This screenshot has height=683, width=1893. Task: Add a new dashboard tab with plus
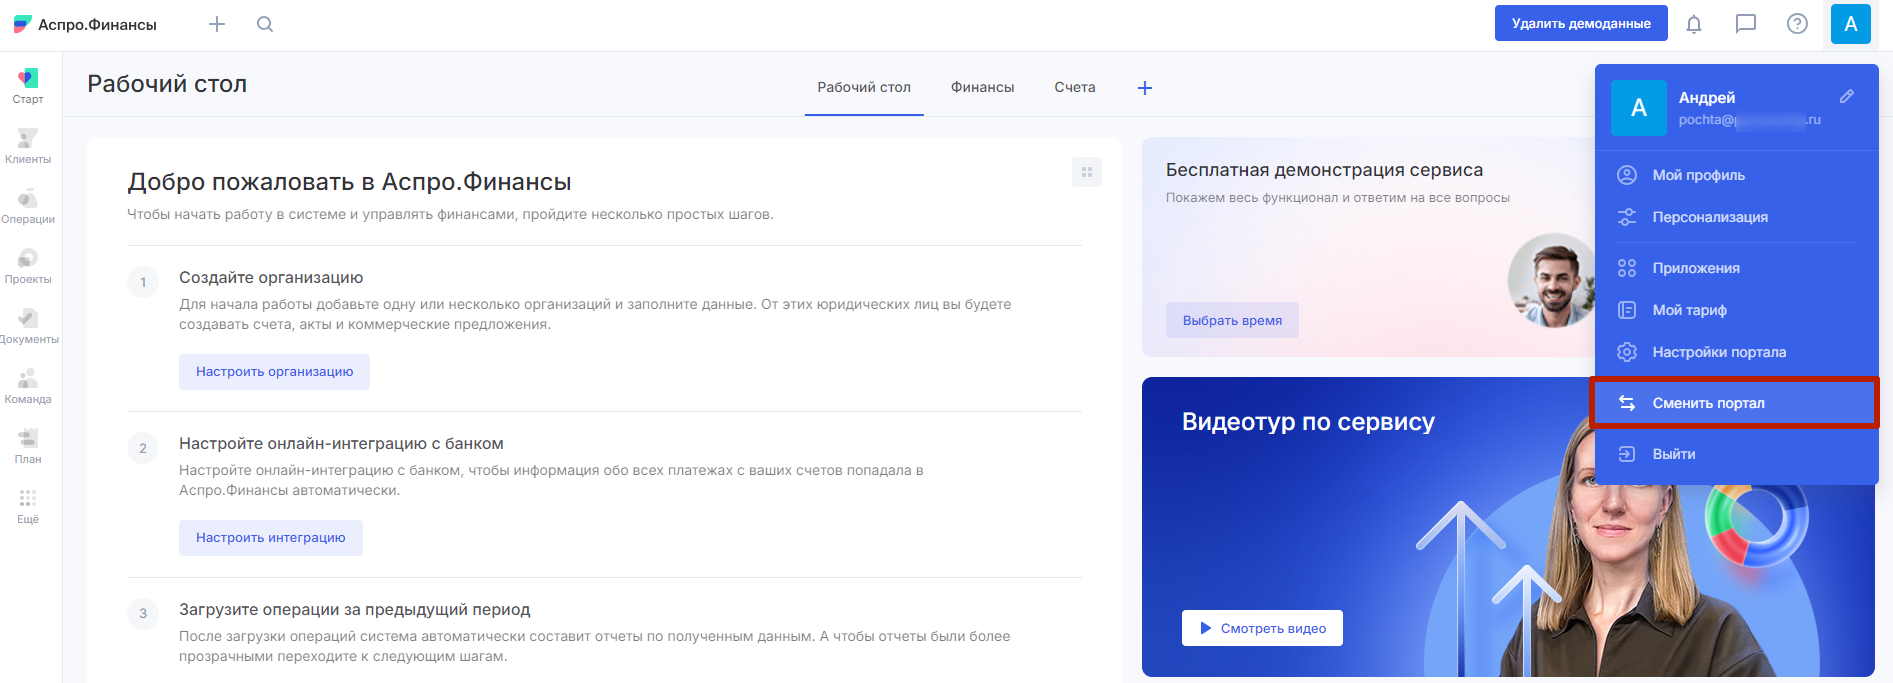(1145, 88)
